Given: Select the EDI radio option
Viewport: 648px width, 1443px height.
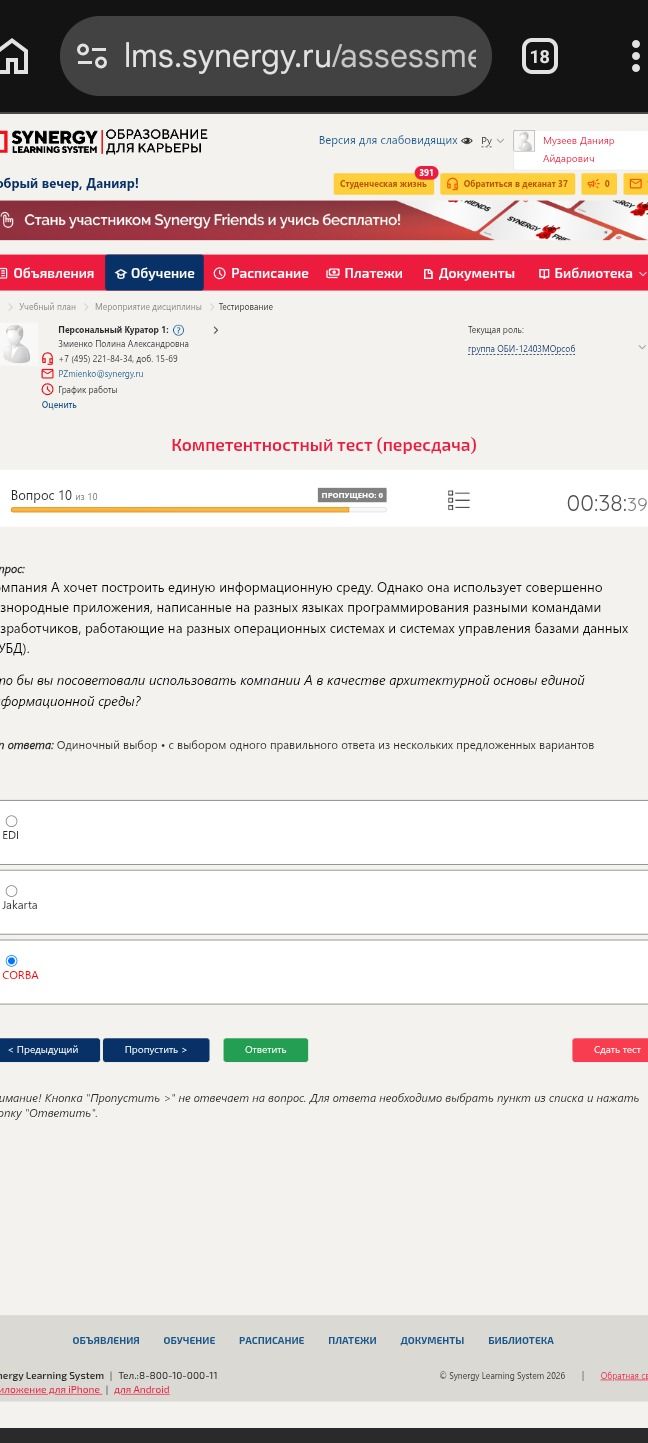Looking at the screenshot, I should (x=11, y=821).
